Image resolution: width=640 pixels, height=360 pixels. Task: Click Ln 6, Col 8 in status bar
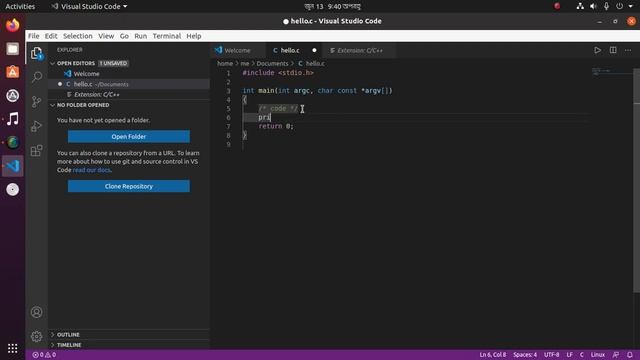pos(493,355)
